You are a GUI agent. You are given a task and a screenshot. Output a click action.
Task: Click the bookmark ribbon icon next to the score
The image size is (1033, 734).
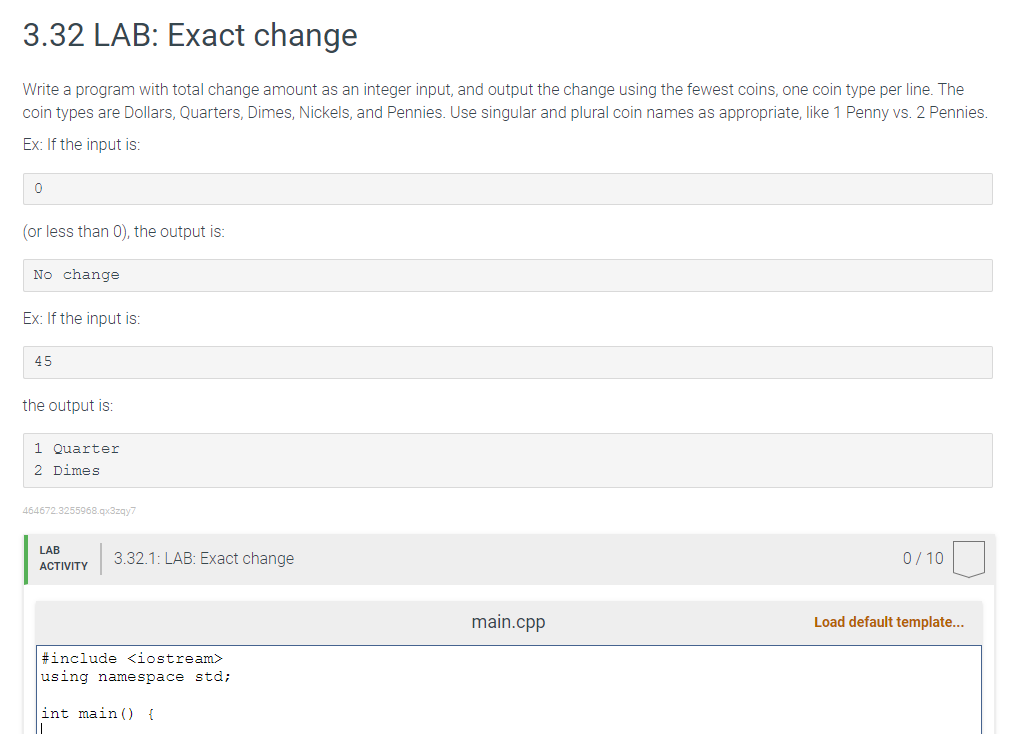968,558
